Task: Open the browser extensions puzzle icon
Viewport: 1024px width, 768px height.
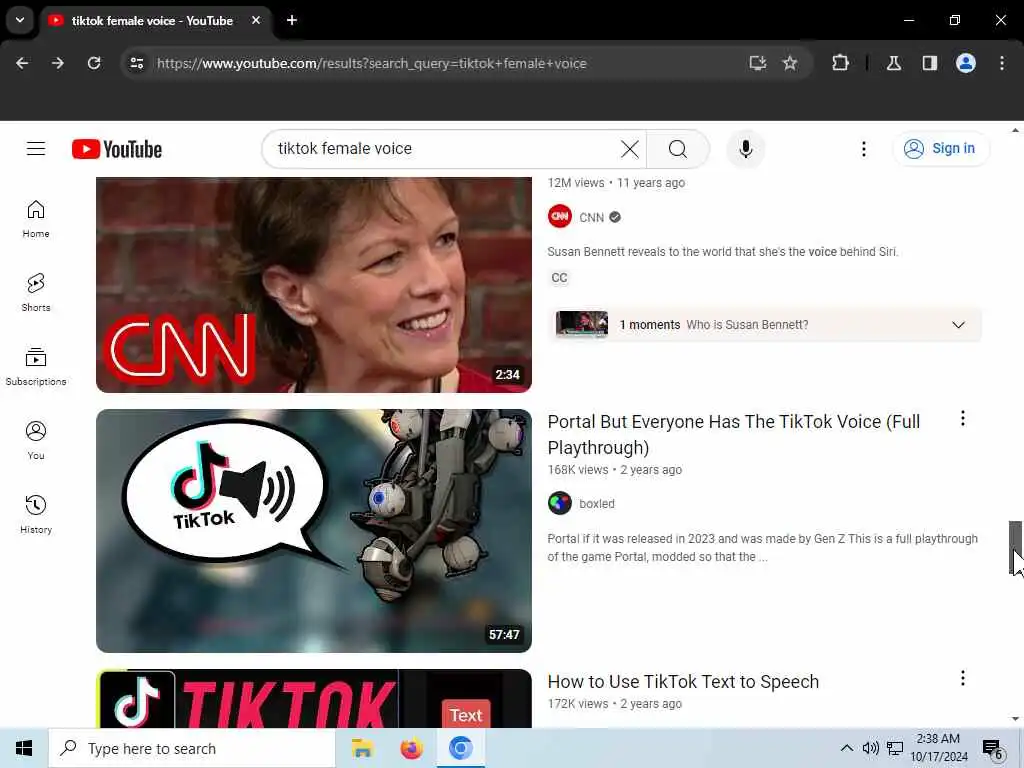Action: click(840, 63)
